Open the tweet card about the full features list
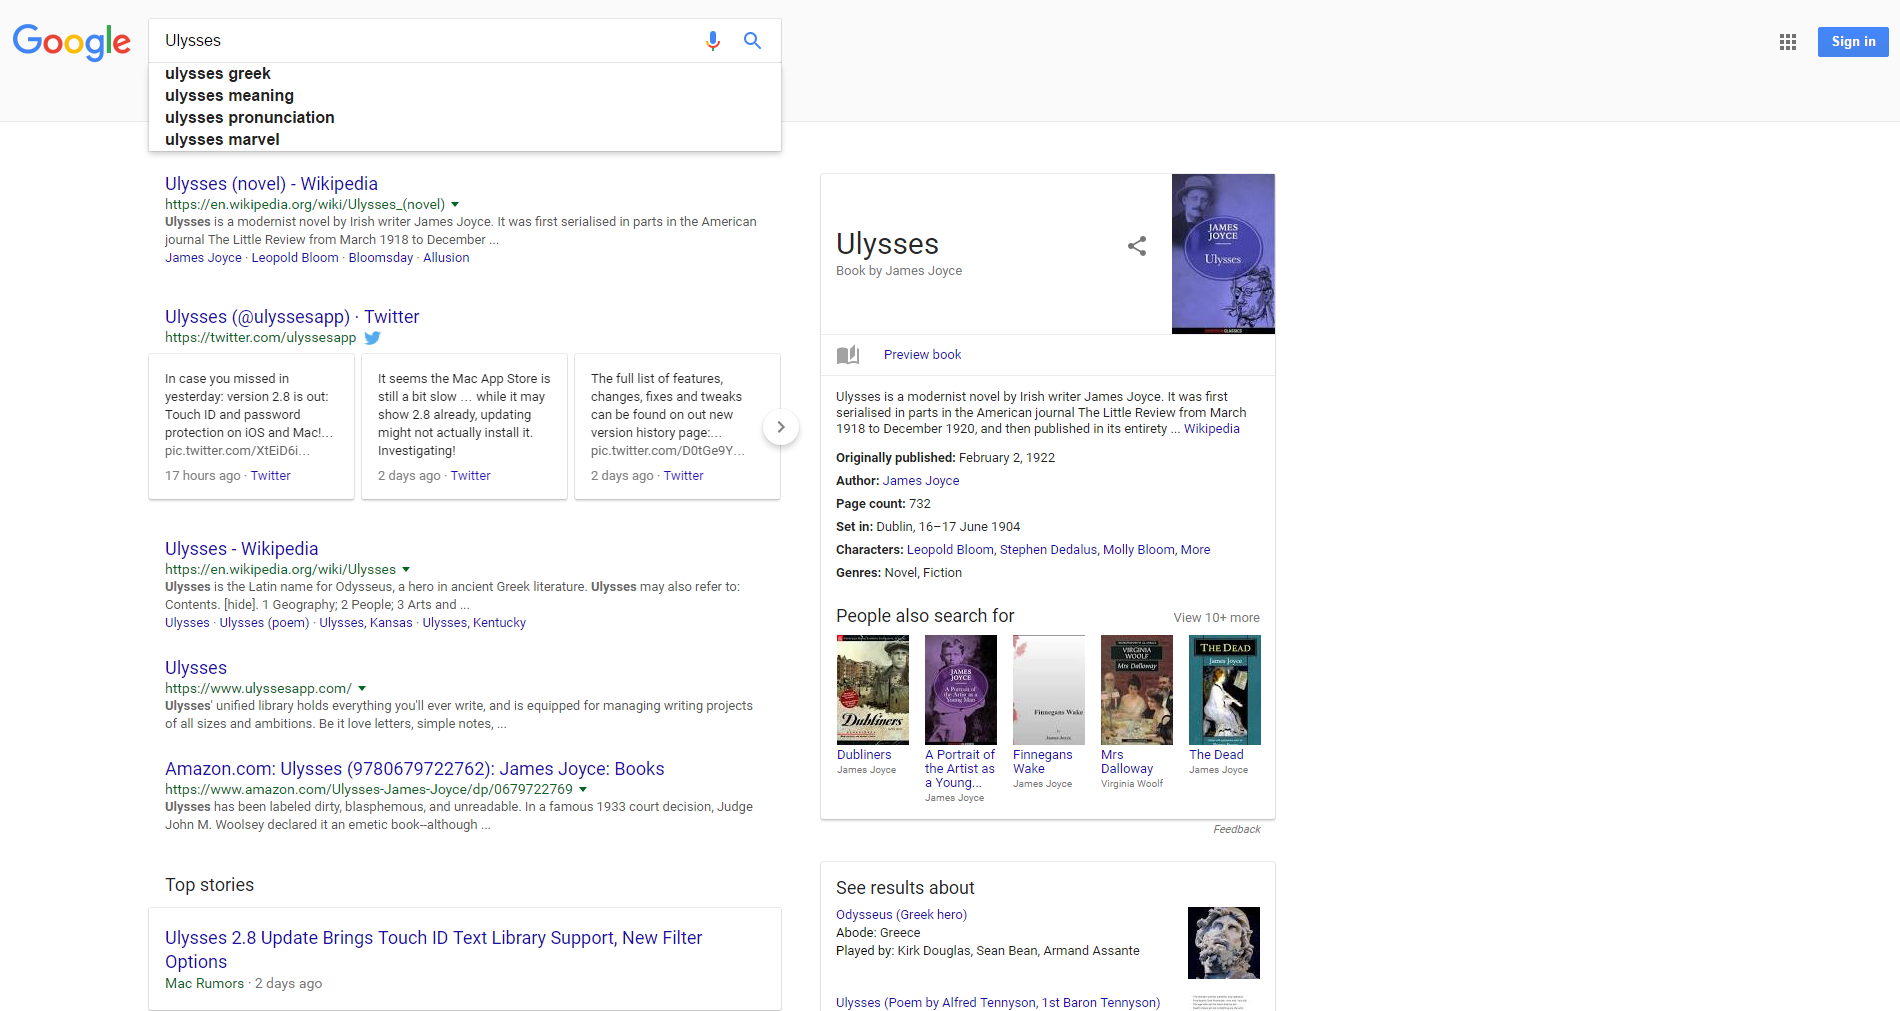 677,426
